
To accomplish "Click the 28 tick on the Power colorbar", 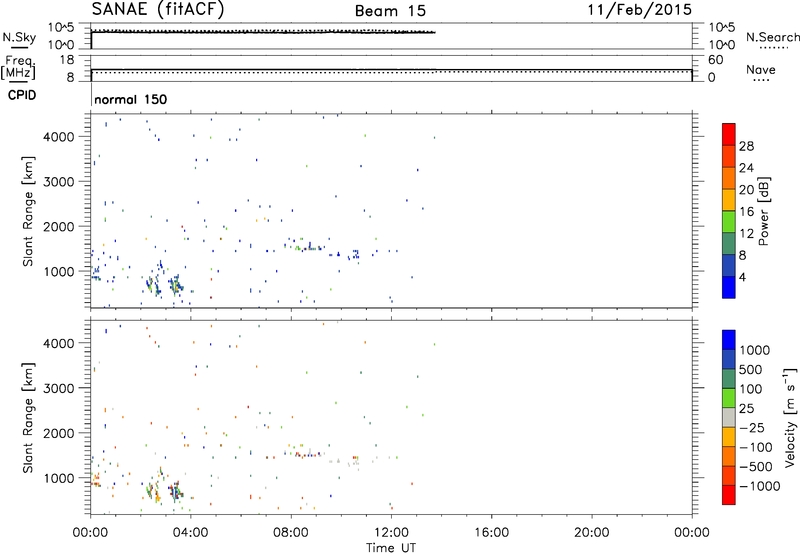I will tap(746, 146).
